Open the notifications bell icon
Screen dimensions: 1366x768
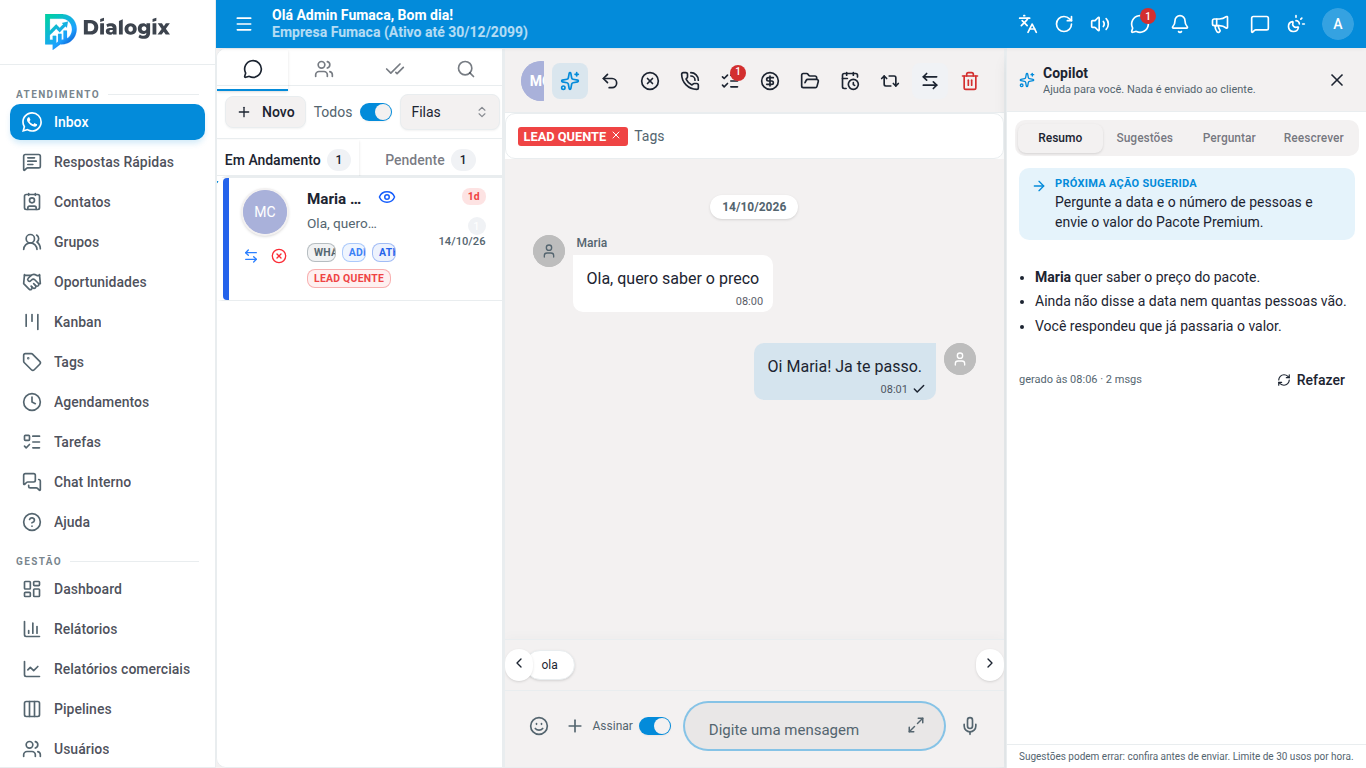point(1180,24)
